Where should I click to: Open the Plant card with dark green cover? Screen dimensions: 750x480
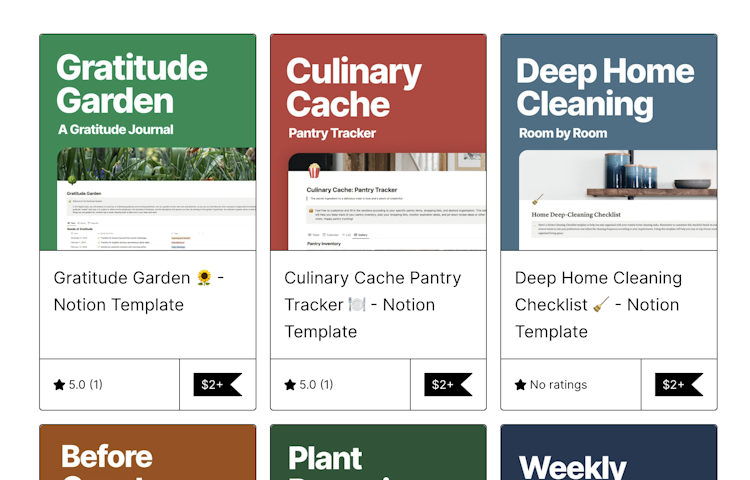378,452
